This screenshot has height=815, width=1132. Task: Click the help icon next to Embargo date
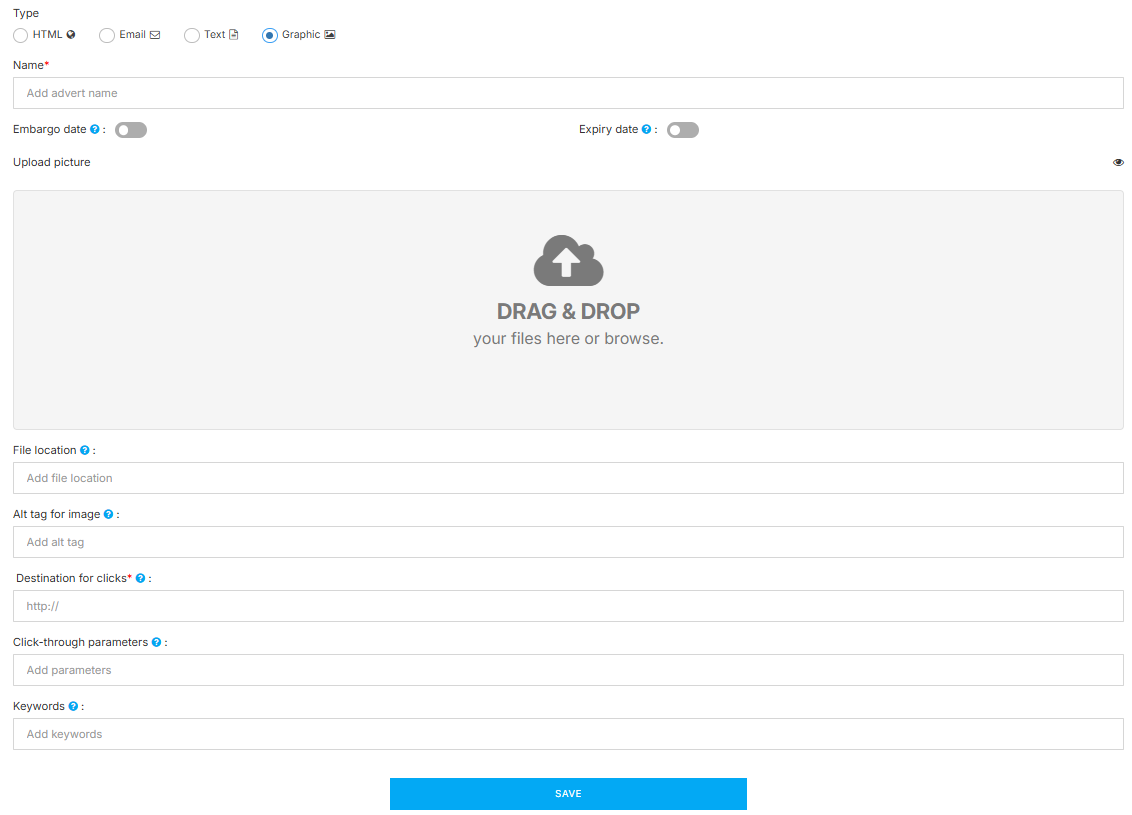click(95, 130)
